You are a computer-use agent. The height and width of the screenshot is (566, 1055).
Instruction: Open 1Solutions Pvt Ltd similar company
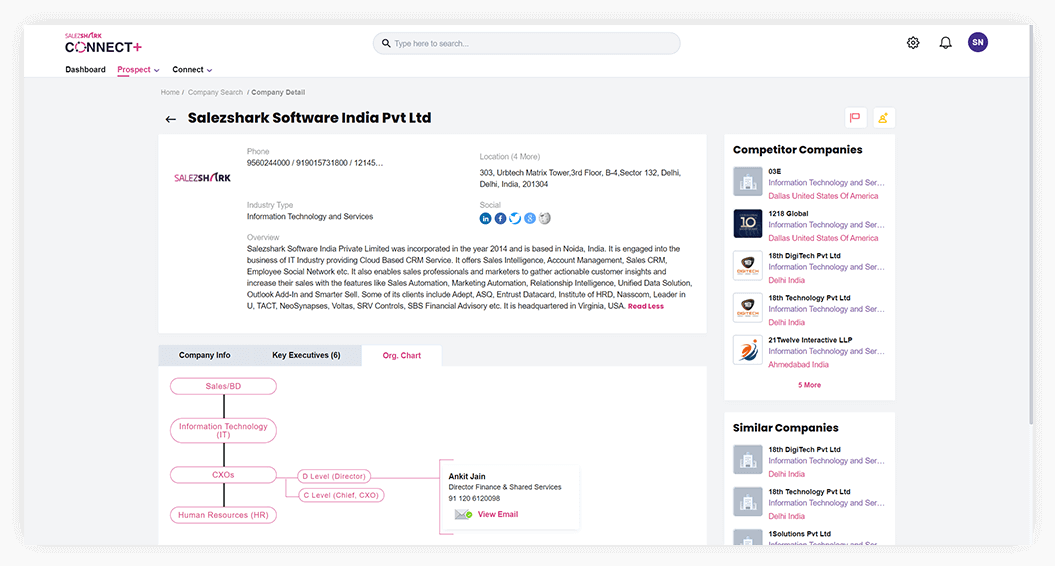[799, 534]
